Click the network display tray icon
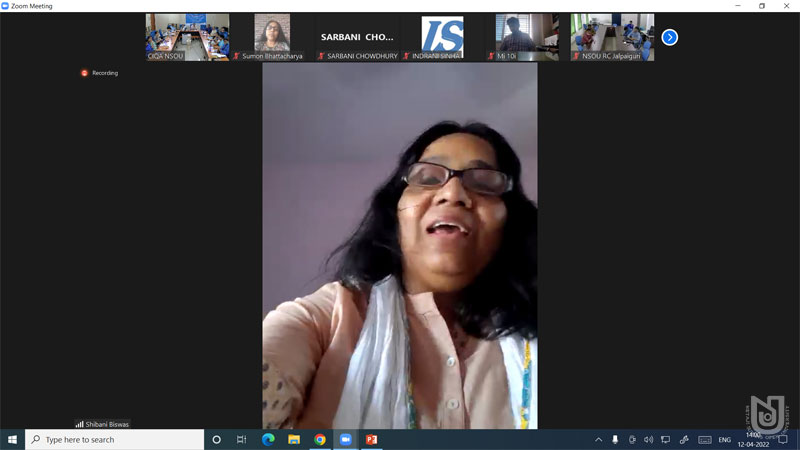Image resolution: width=800 pixels, height=450 pixels. pos(666,439)
